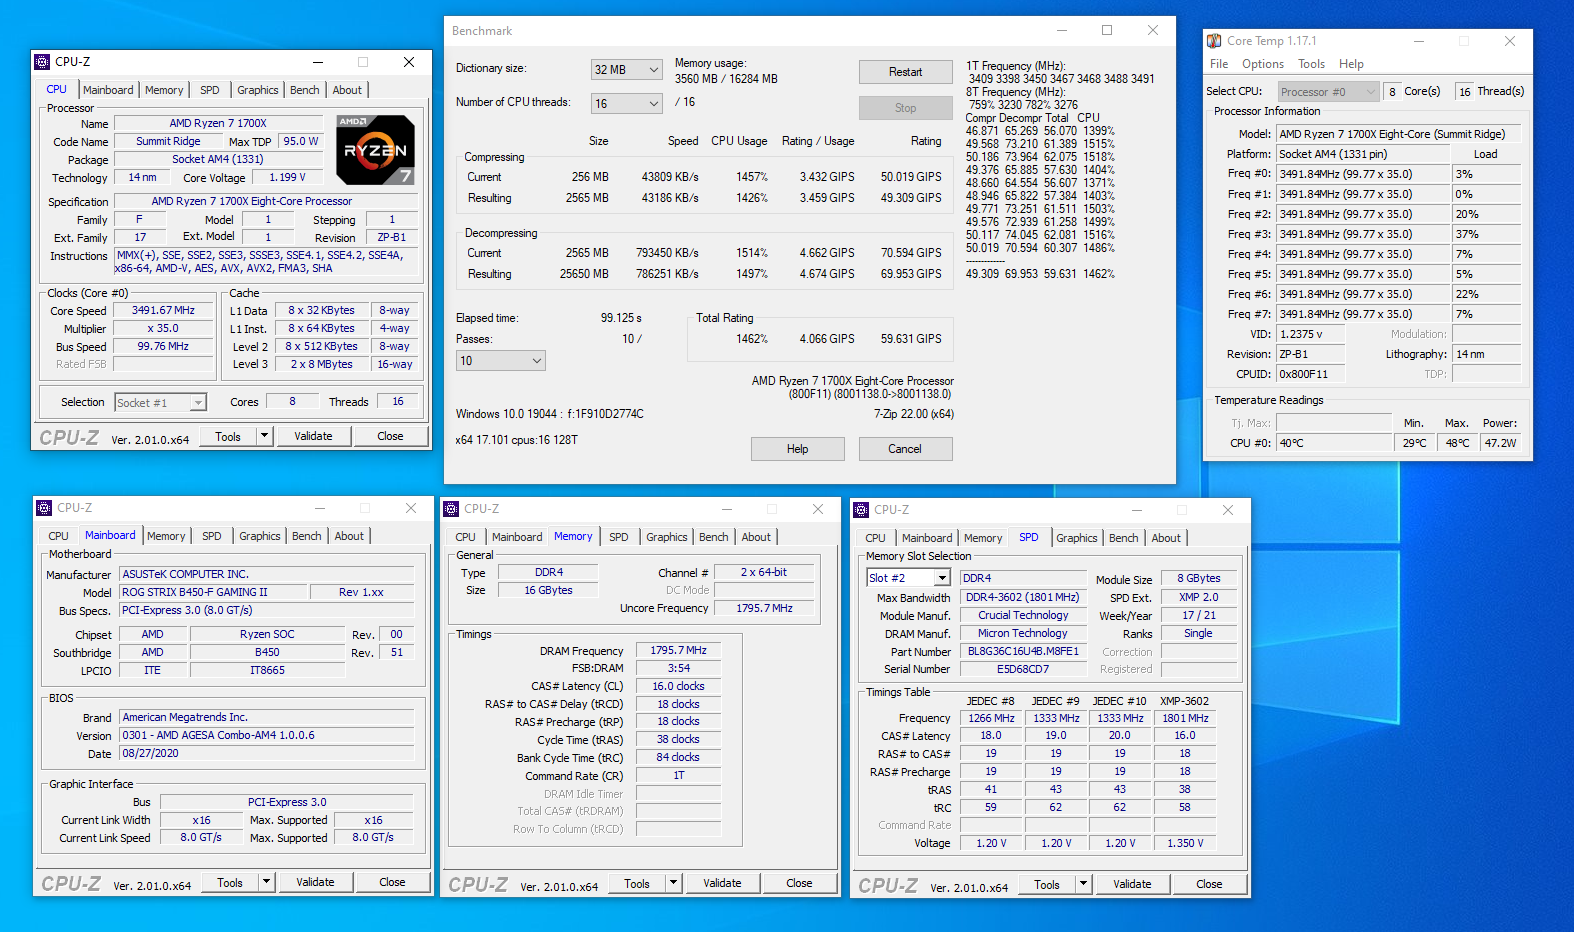Click Validate button in CPU-Z CPU window

tap(314, 436)
